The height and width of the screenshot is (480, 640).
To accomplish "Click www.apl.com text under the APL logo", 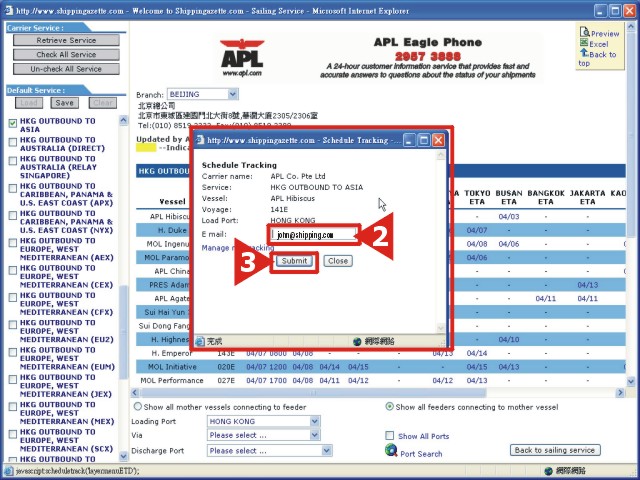I will pyautogui.click(x=242, y=73).
